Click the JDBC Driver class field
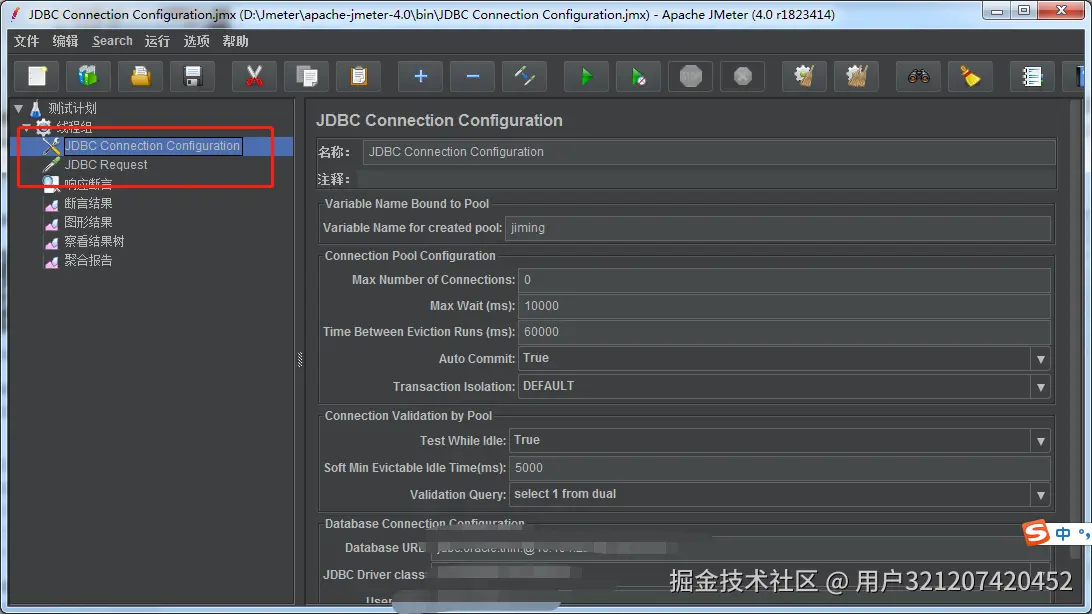The height and width of the screenshot is (614, 1092). pos(740,574)
